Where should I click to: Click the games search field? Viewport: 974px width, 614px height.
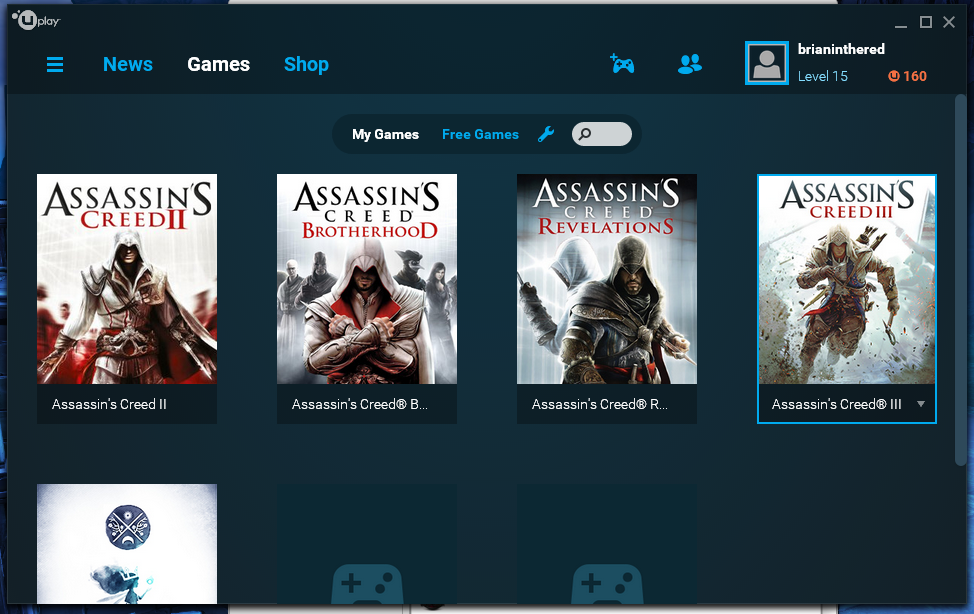[602, 134]
